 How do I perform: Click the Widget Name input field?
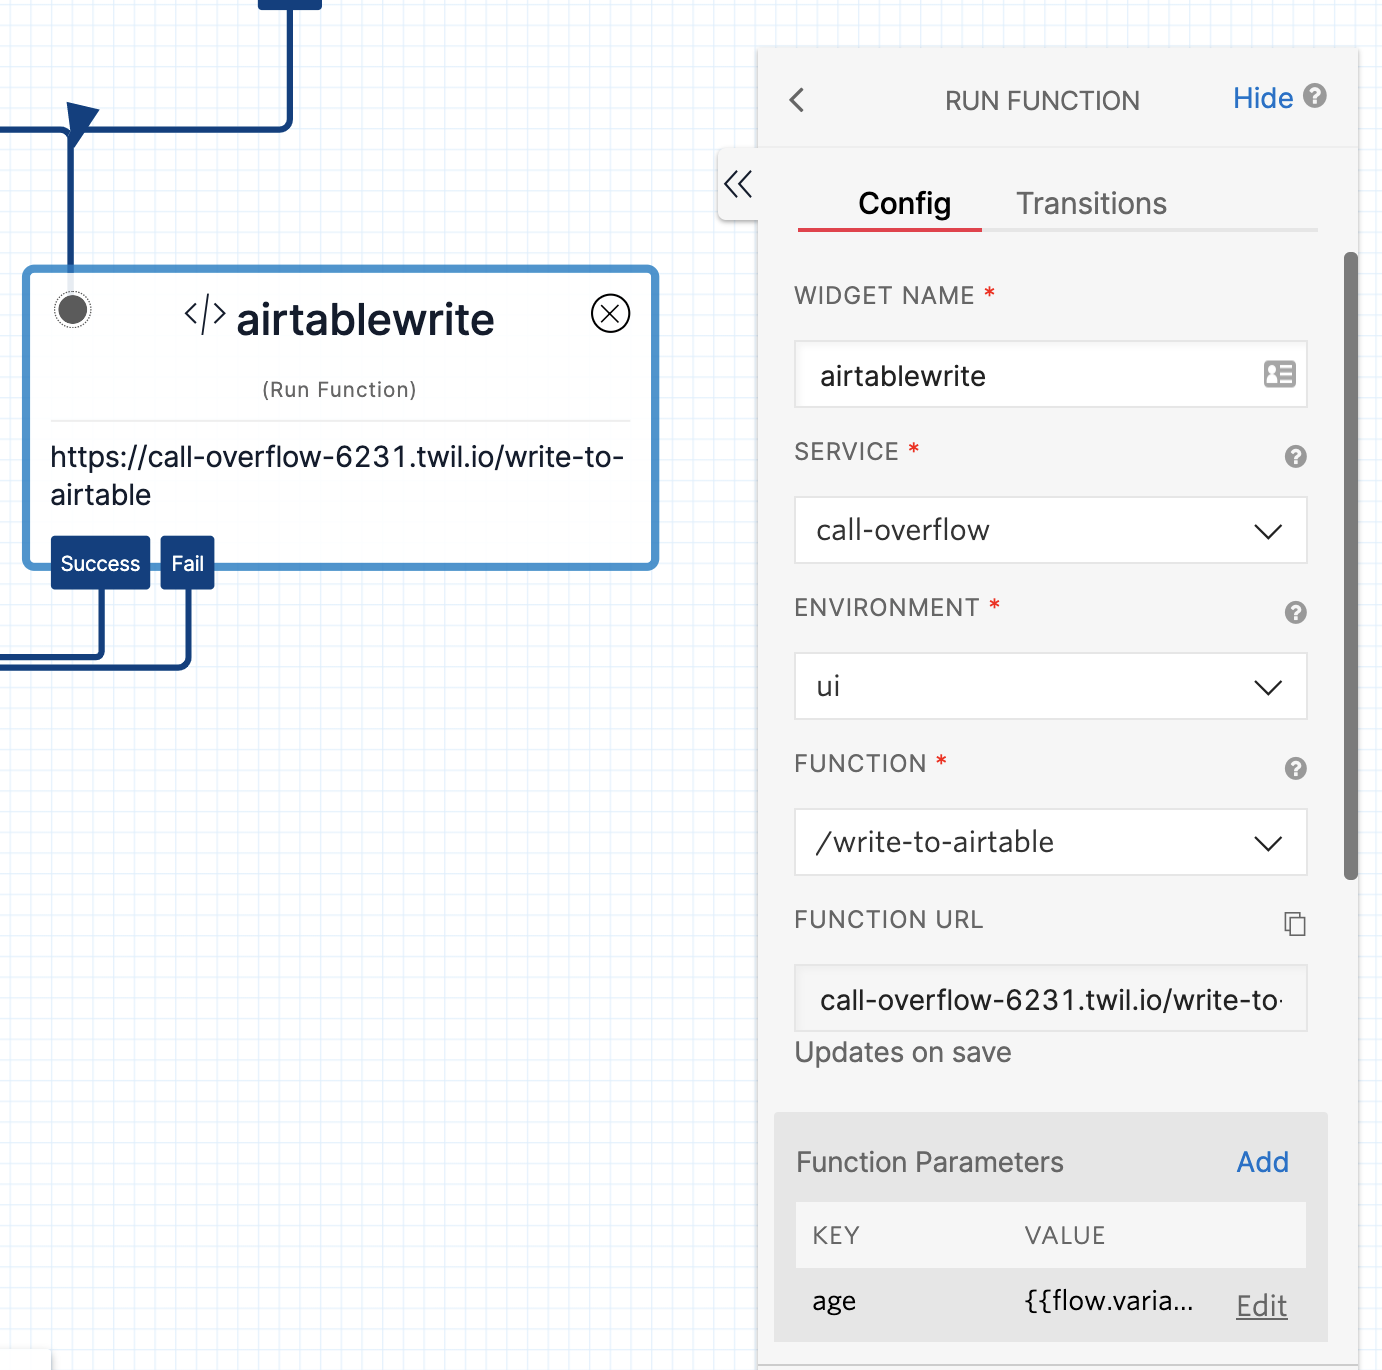[1050, 374]
